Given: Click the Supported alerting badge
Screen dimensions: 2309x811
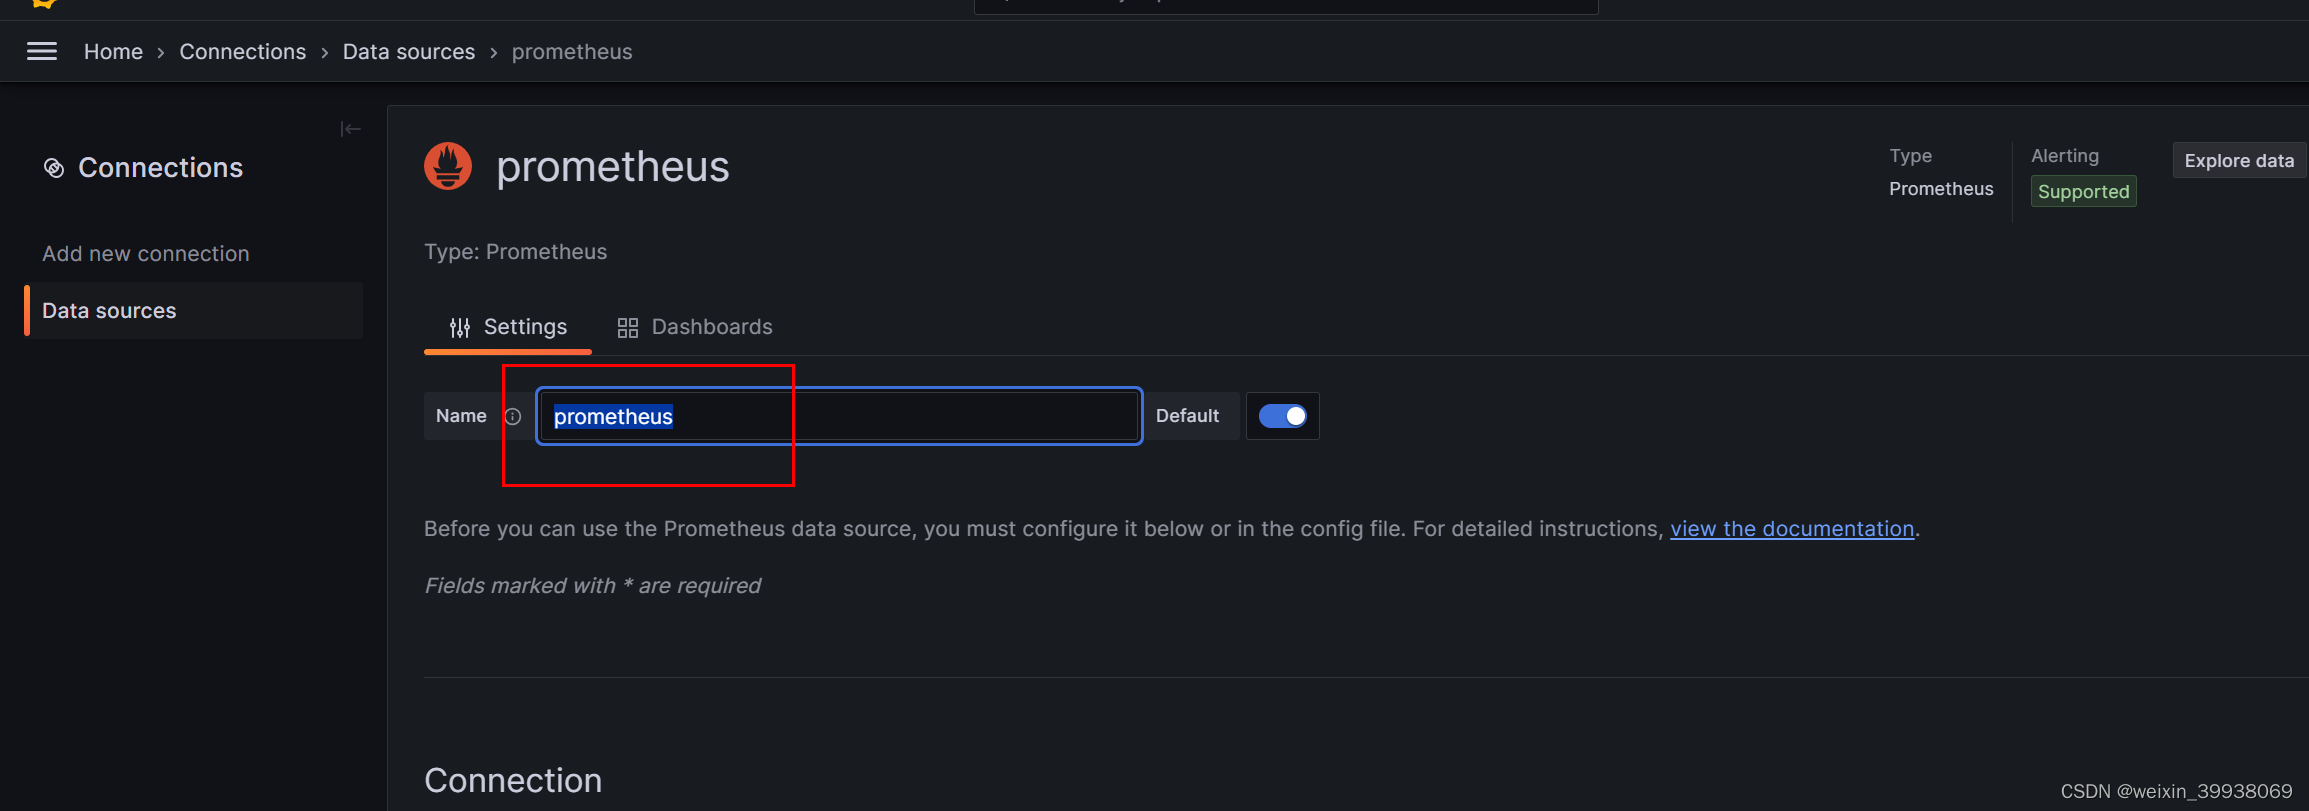Looking at the screenshot, I should (2083, 191).
